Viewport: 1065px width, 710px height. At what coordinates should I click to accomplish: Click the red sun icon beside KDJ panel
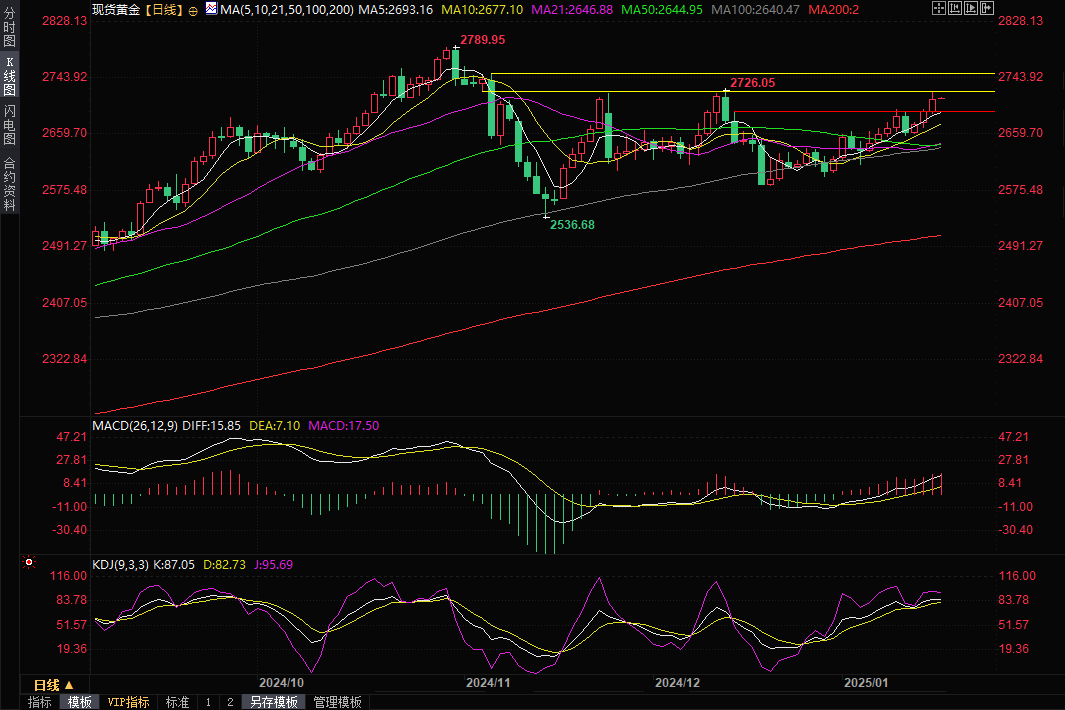(27, 563)
